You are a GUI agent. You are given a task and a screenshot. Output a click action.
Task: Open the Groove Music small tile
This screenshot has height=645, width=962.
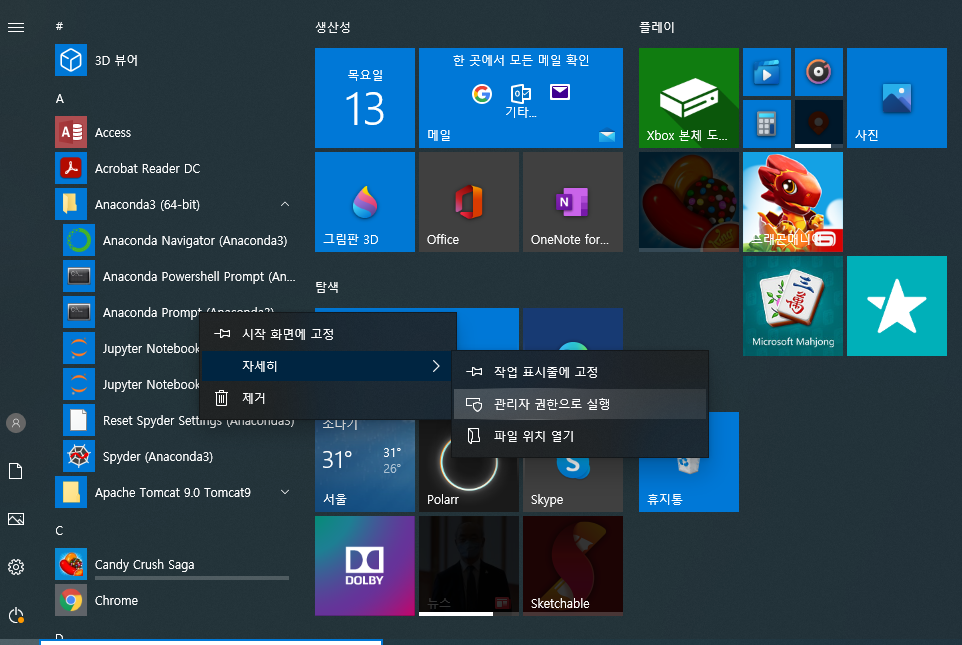(818, 72)
